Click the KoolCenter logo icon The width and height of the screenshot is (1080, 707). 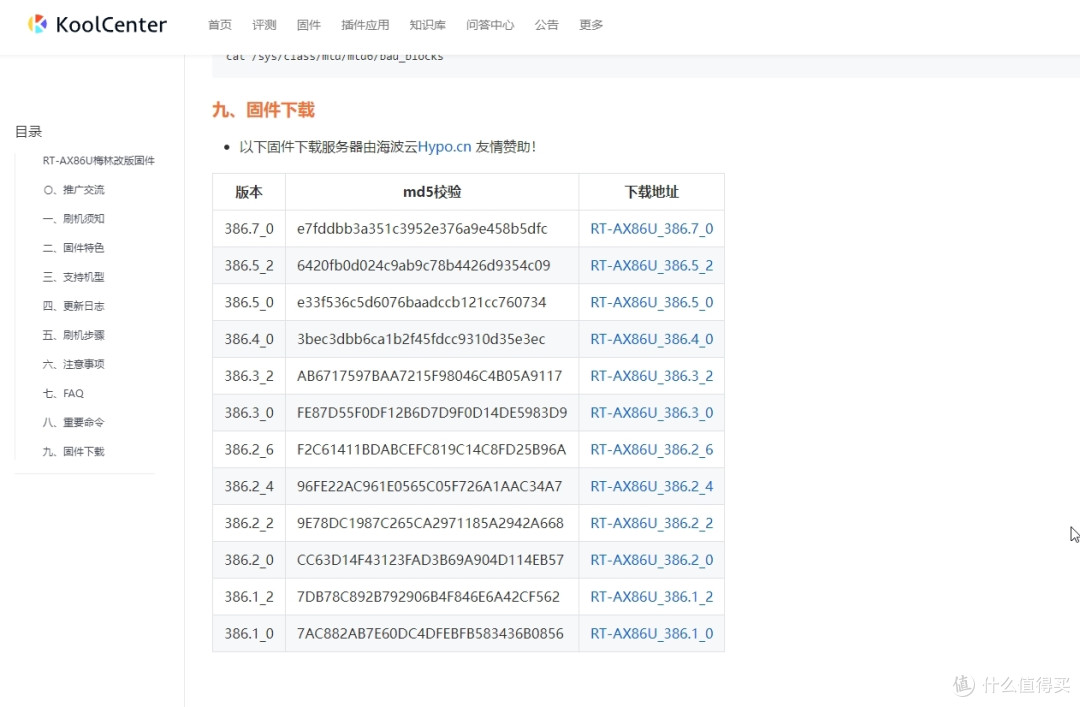[37, 24]
